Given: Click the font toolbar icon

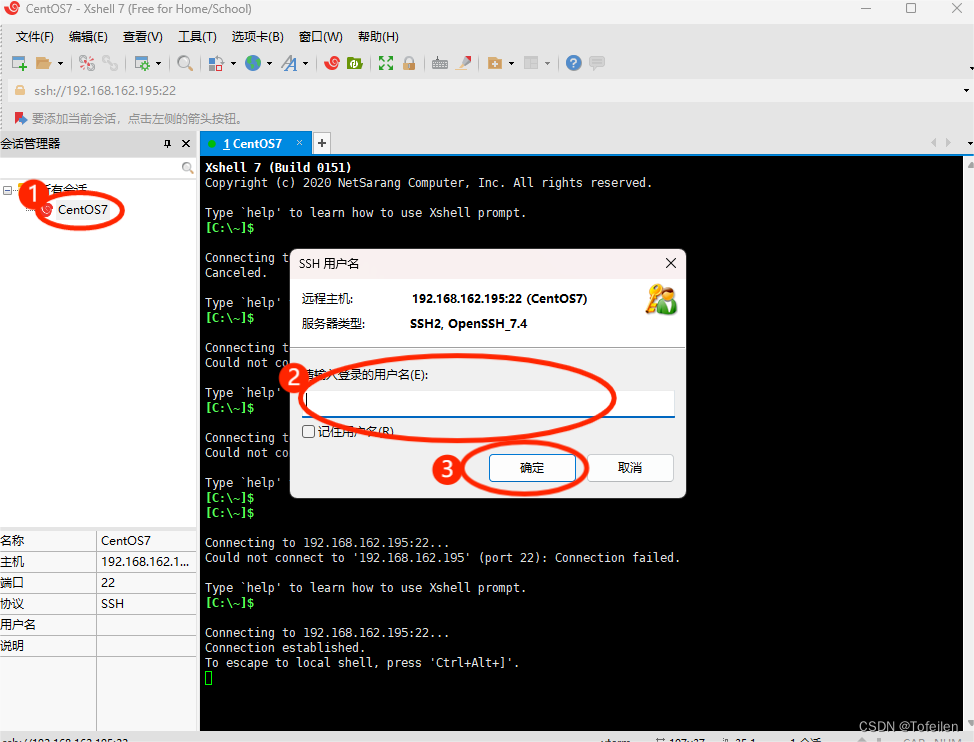Looking at the screenshot, I should (x=289, y=63).
